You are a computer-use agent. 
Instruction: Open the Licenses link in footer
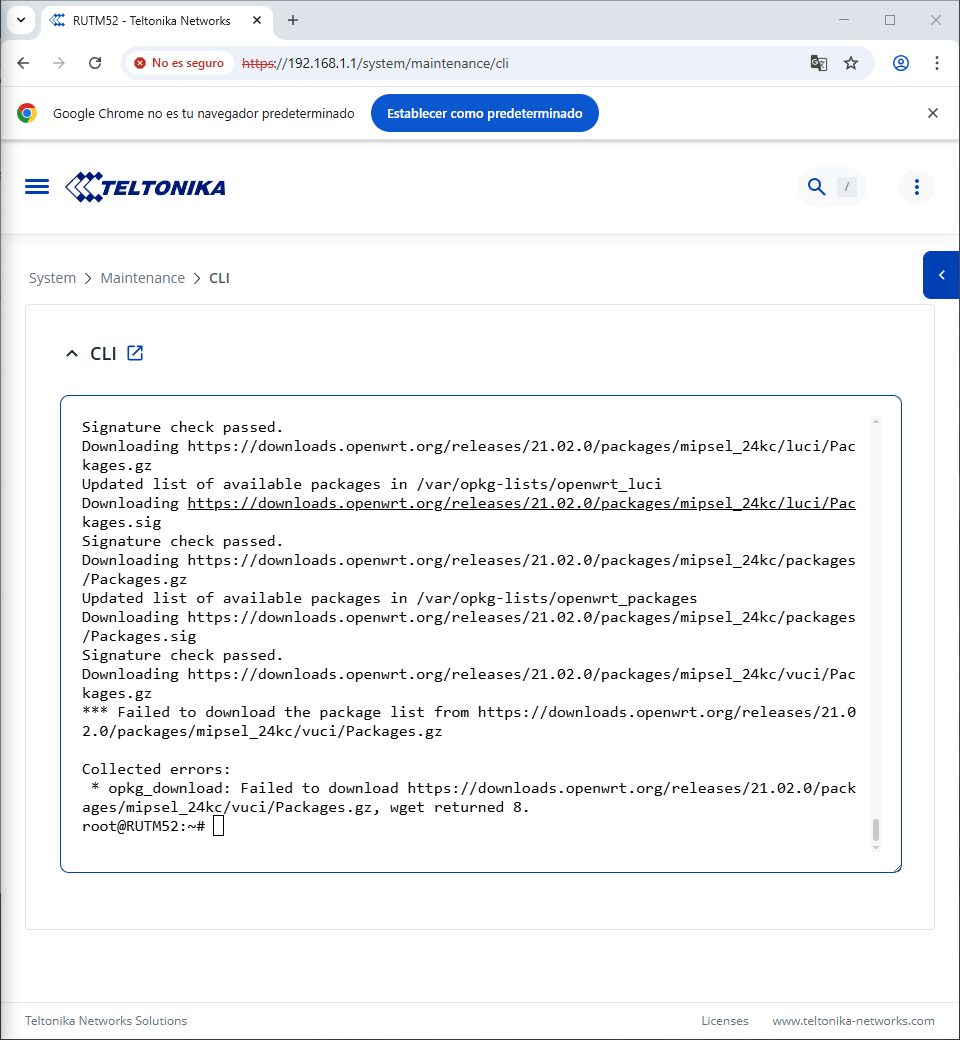pos(724,1021)
